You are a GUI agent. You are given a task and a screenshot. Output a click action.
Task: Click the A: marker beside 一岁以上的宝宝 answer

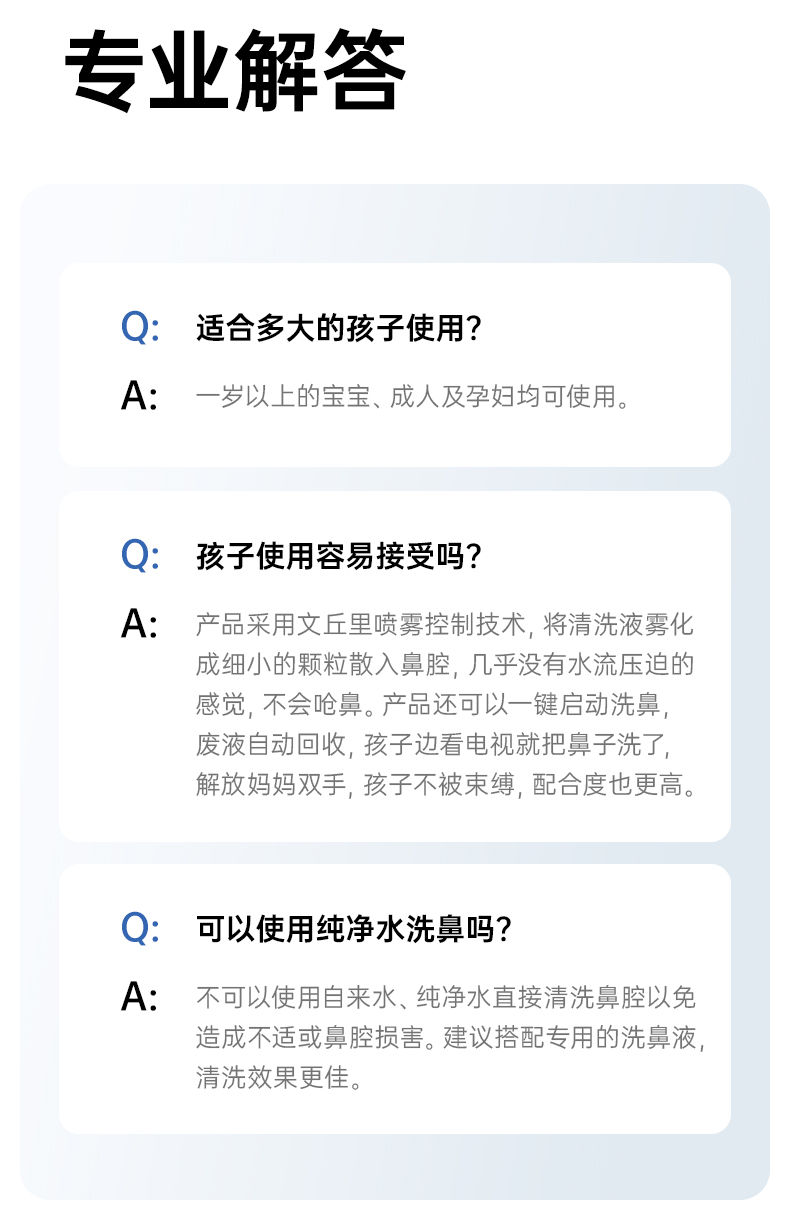click(x=140, y=397)
